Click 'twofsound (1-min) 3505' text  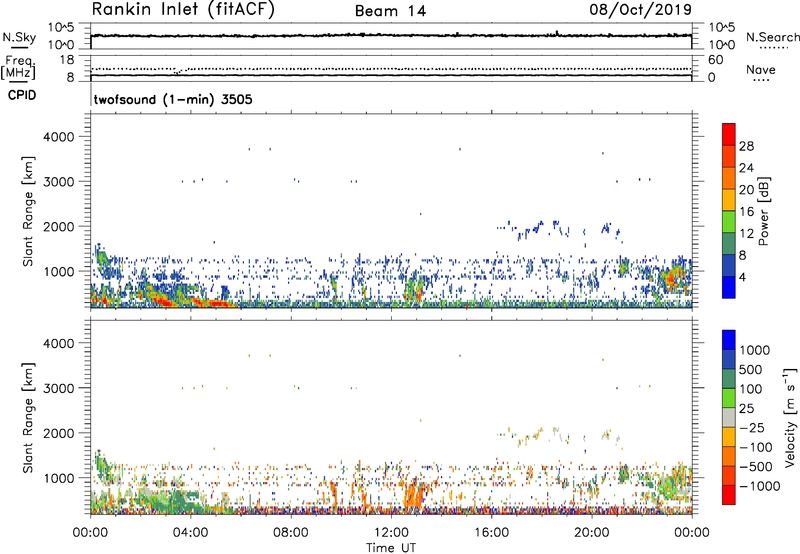click(x=173, y=99)
